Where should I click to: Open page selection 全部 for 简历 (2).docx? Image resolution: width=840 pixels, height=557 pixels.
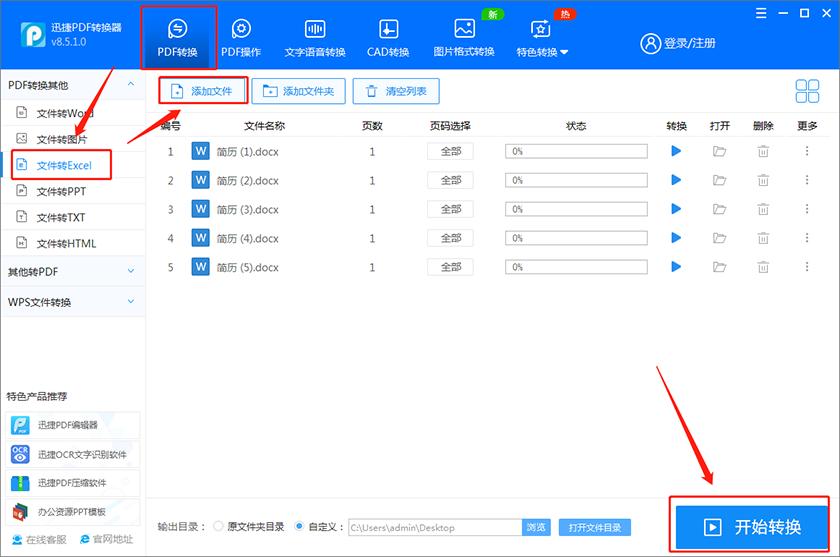pos(451,180)
